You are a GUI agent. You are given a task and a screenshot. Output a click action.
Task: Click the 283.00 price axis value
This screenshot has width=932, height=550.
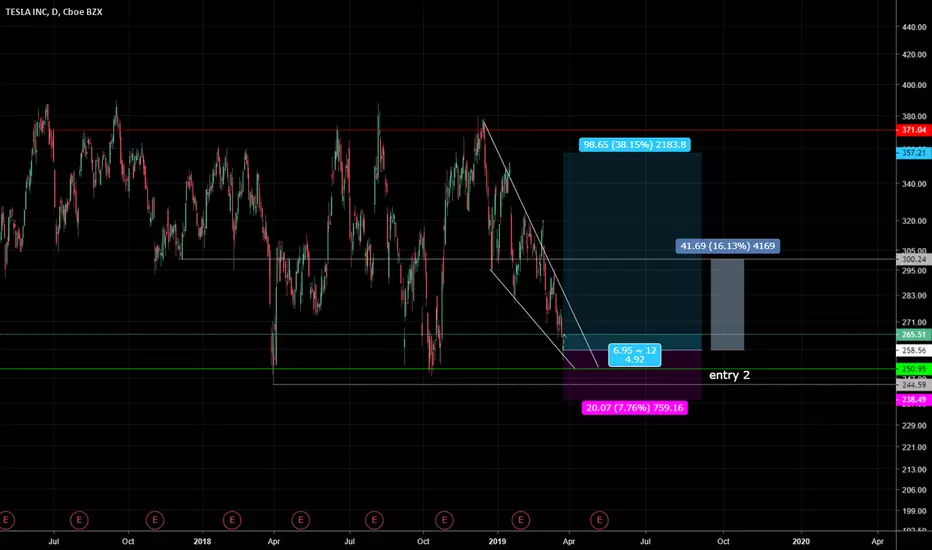point(914,296)
